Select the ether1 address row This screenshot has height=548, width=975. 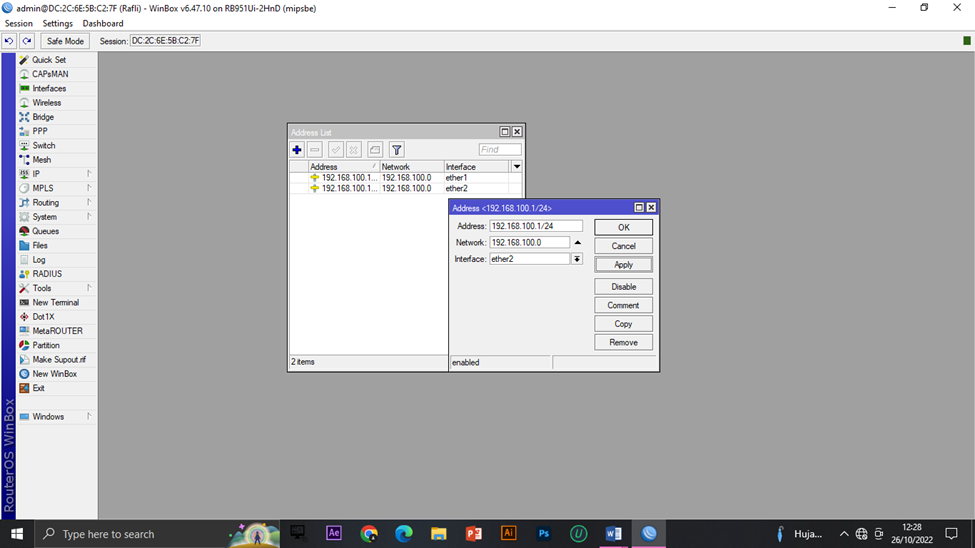click(407, 178)
